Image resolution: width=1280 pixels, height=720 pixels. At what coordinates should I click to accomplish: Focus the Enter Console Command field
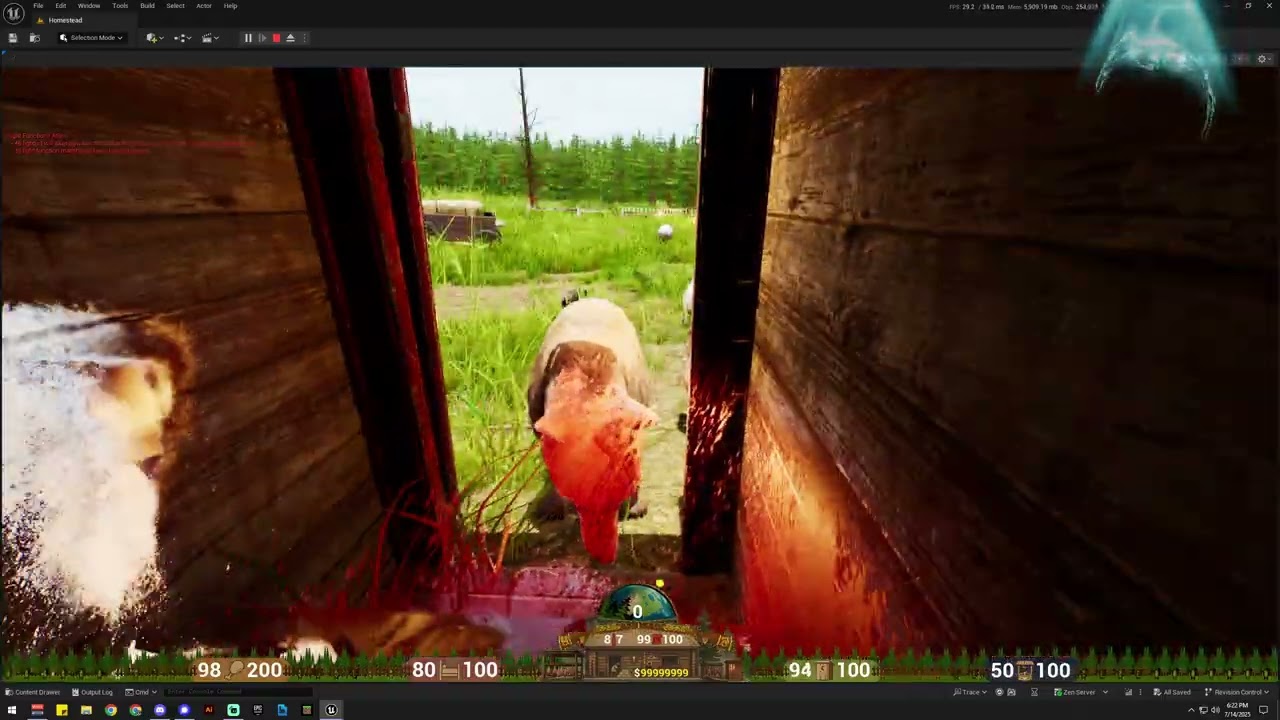tap(238, 692)
